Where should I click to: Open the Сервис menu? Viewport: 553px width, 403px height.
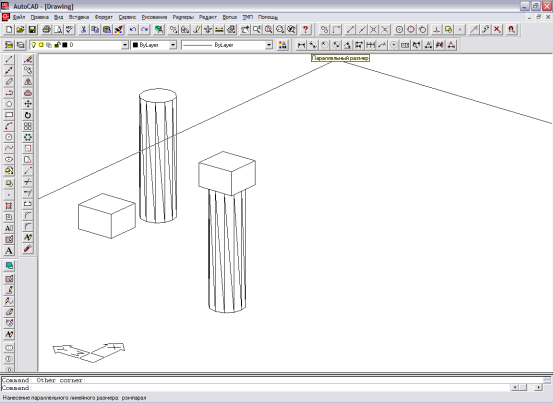click(127, 17)
